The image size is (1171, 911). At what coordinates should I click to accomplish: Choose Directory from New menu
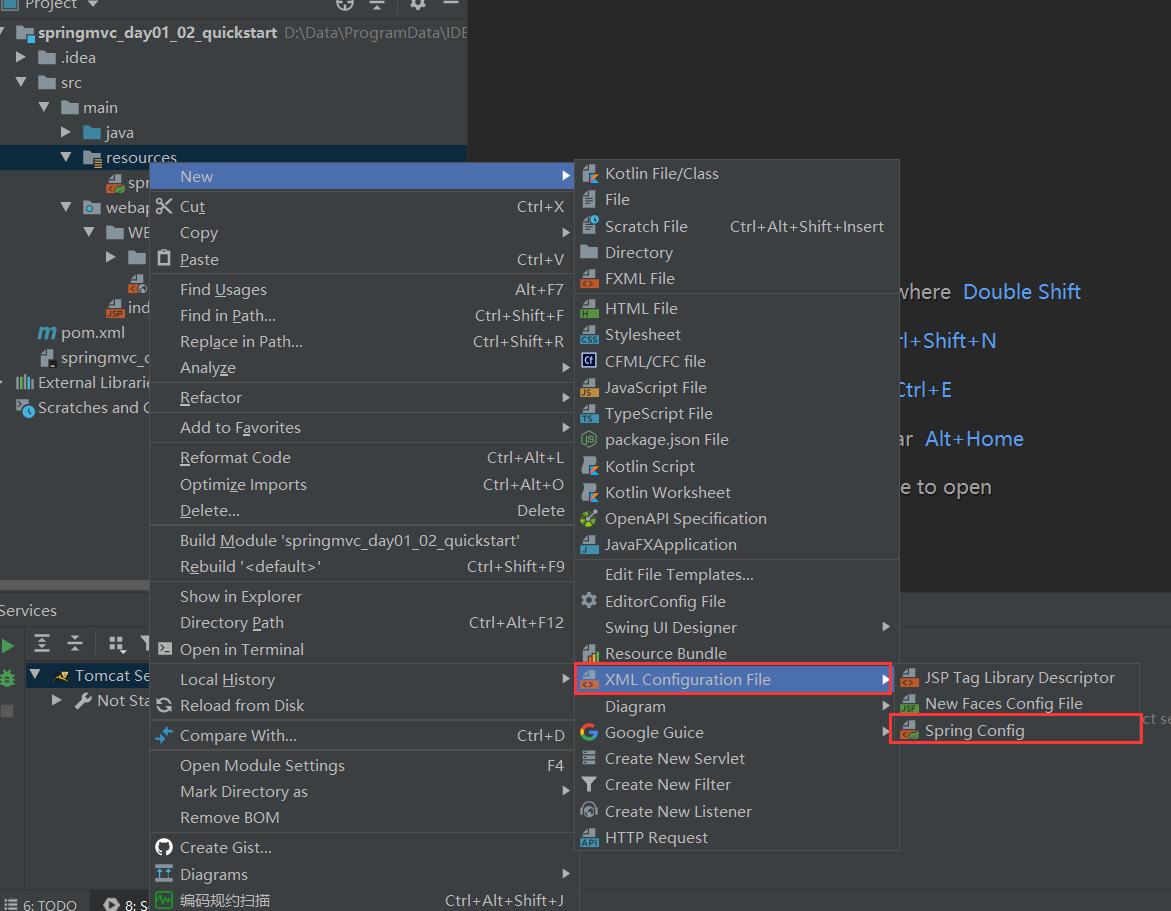pos(736,252)
